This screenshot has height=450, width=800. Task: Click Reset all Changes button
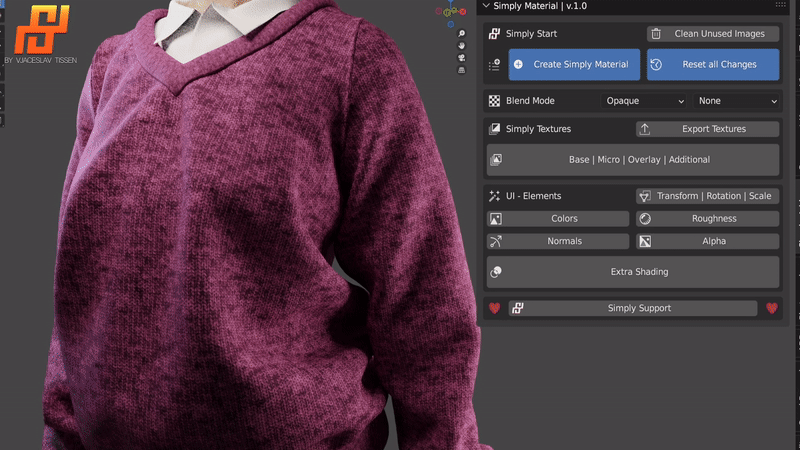(x=713, y=64)
